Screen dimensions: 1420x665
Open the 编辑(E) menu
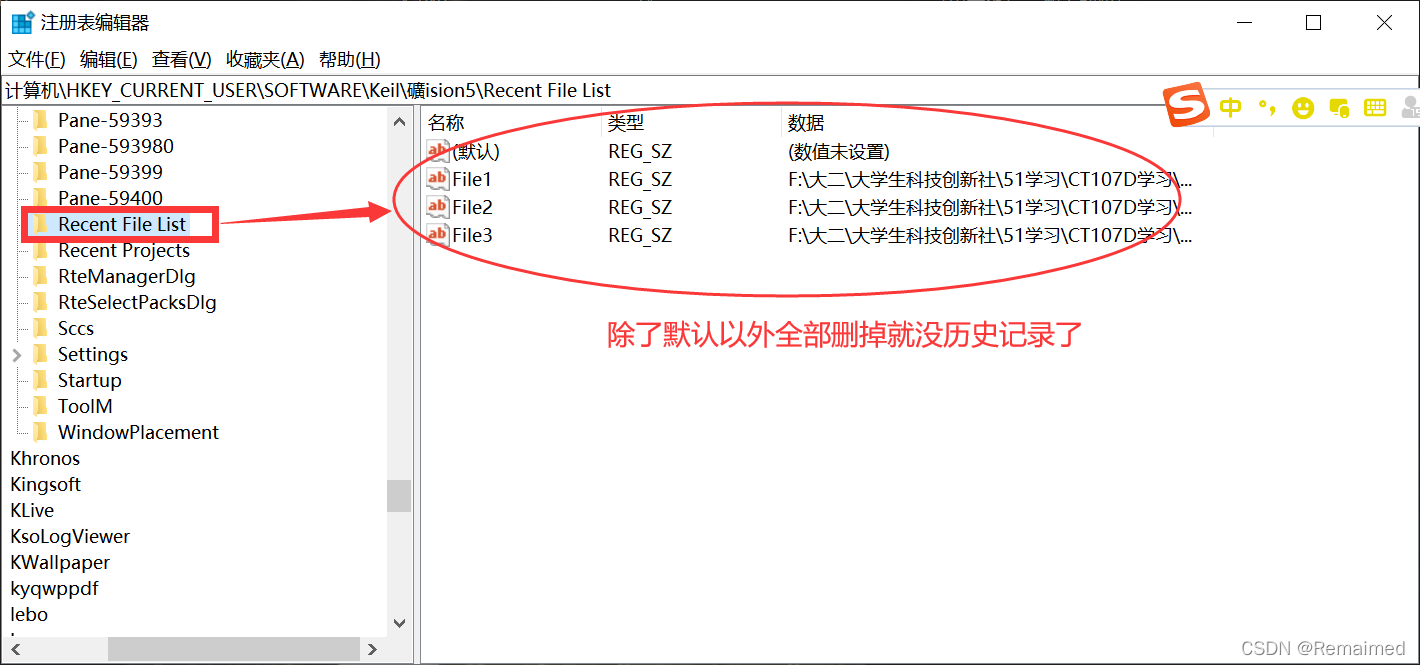point(109,60)
